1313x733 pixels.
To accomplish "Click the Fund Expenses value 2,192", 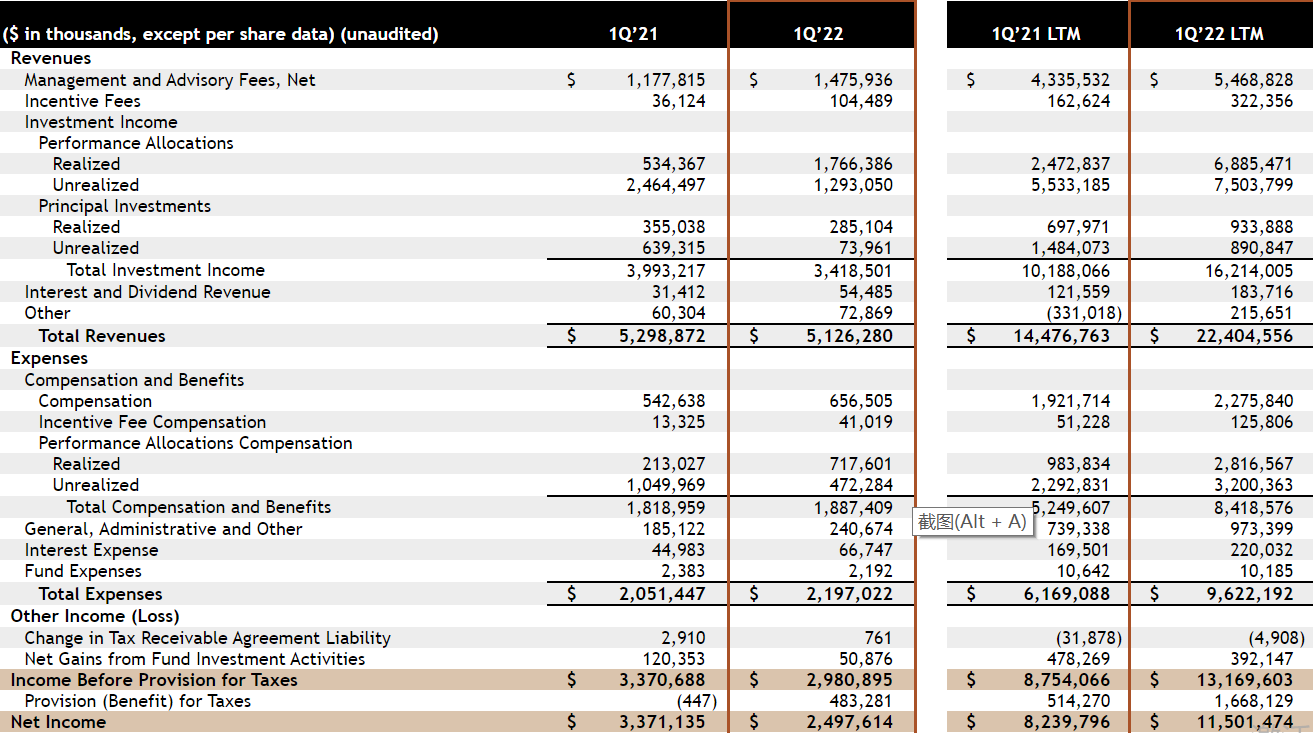I will click(x=871, y=571).
